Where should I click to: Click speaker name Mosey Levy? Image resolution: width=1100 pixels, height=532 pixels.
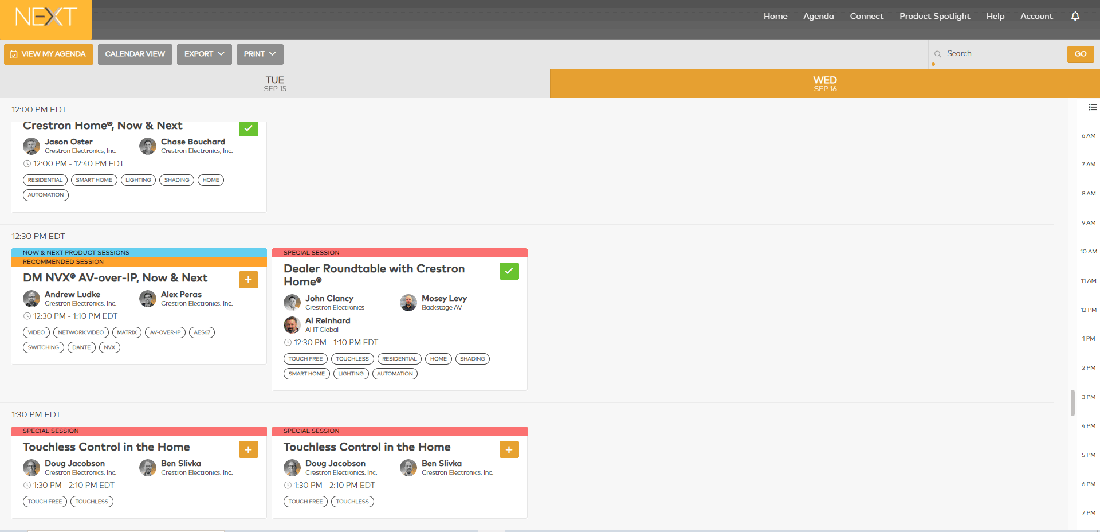point(444,298)
